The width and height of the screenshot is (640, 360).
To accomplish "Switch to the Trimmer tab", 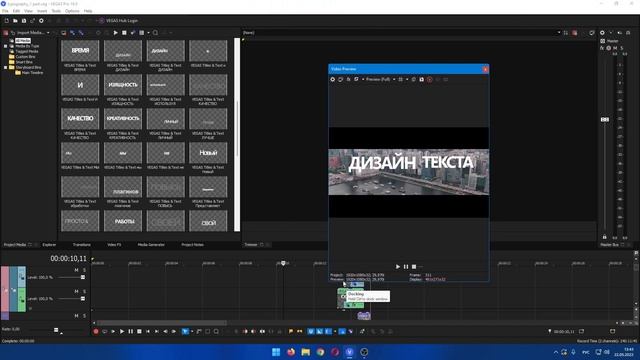I will point(251,245).
